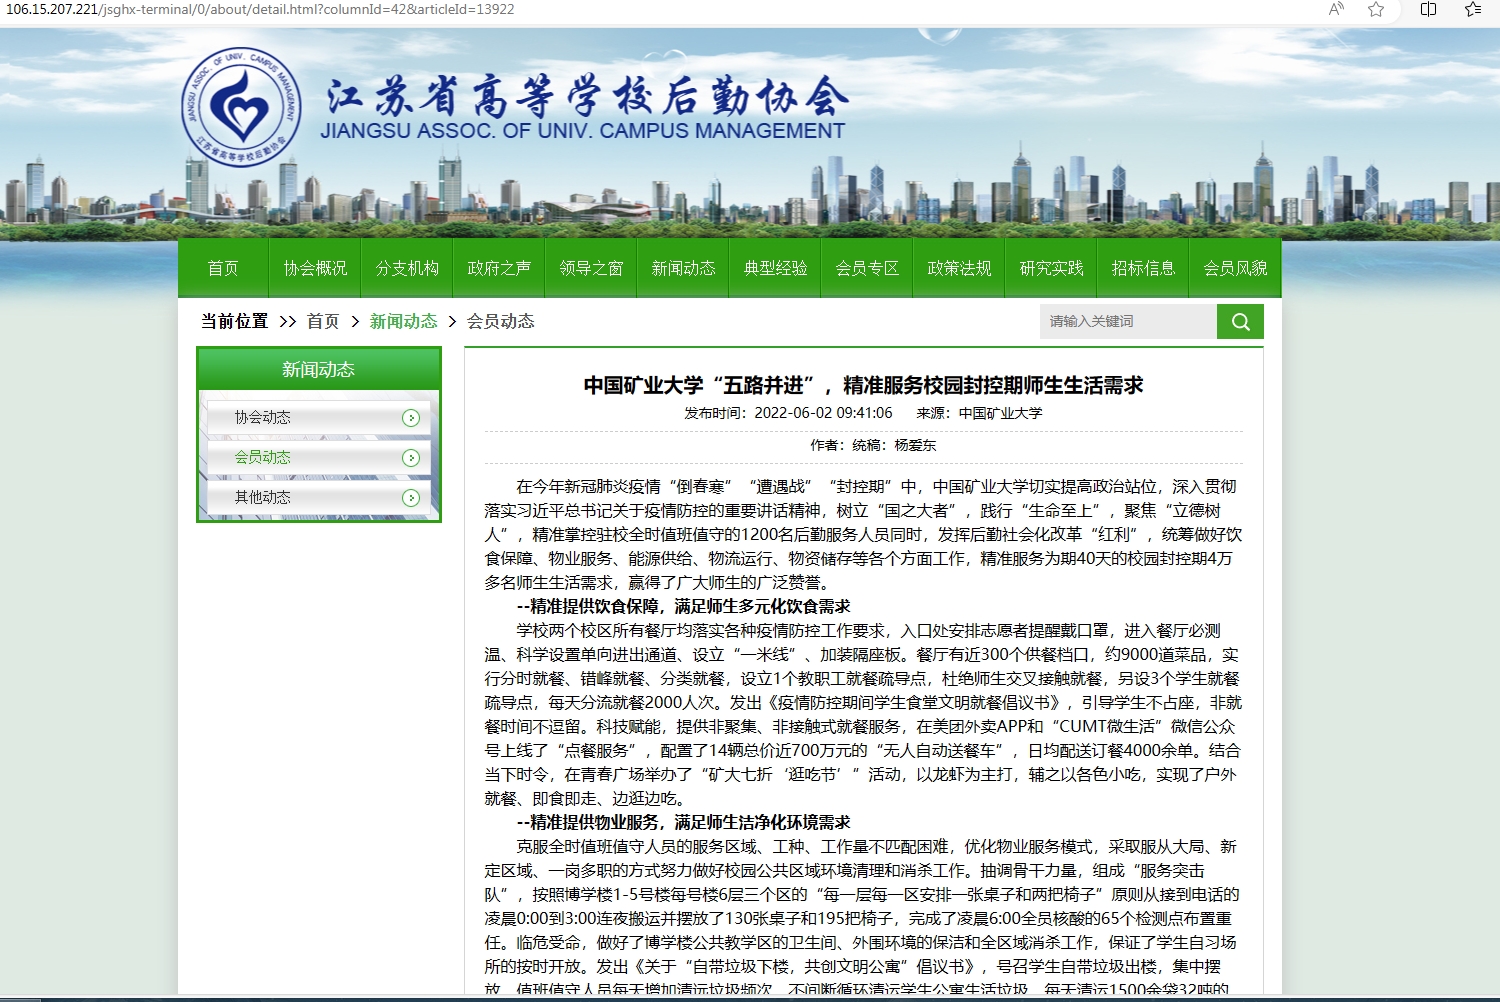This screenshot has width=1500, height=1002.
Task: Click the browser favorites star icon
Action: pos(1376,9)
